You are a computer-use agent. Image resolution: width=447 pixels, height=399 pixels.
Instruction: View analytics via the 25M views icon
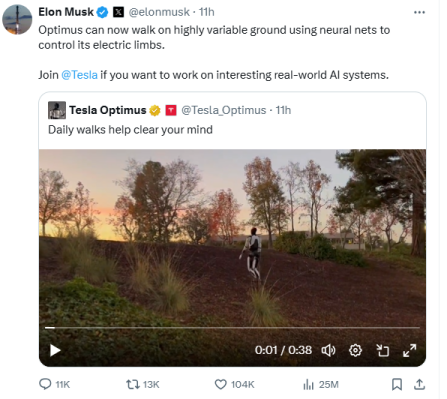tap(308, 384)
